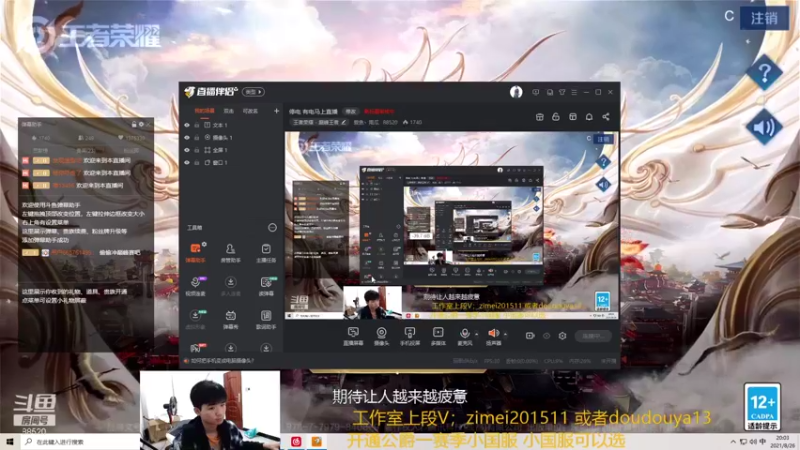Screen dimensions: 800x450
Task: Click the stream preview canvas thumbnail
Action: coord(451,225)
